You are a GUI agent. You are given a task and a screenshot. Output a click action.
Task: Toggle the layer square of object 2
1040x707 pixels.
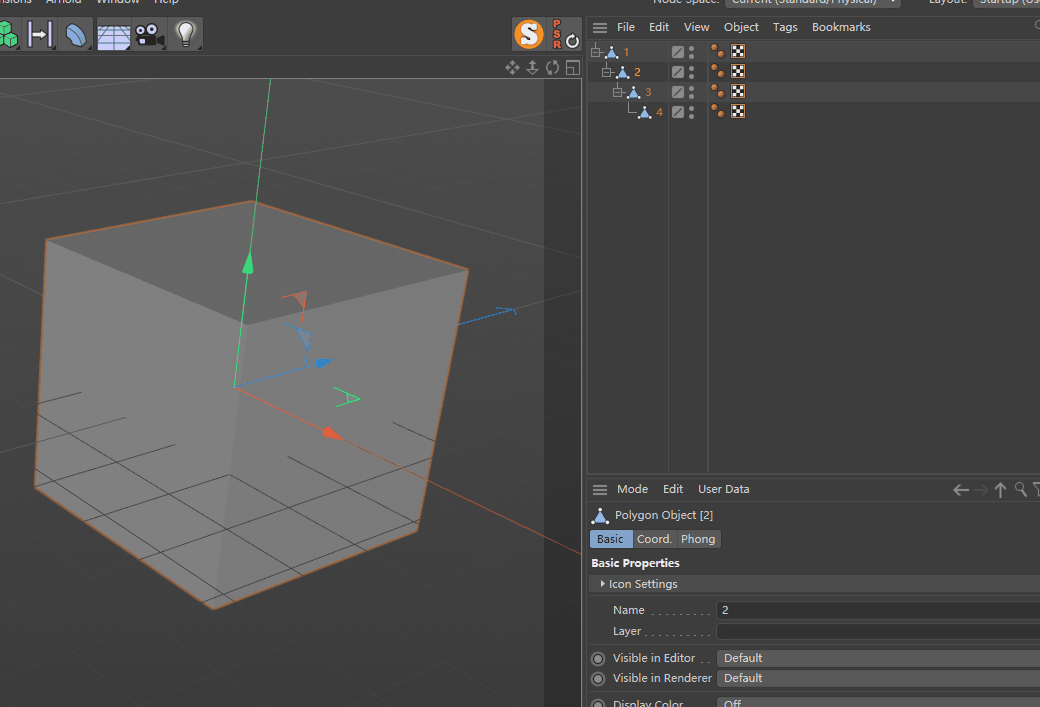pos(677,72)
